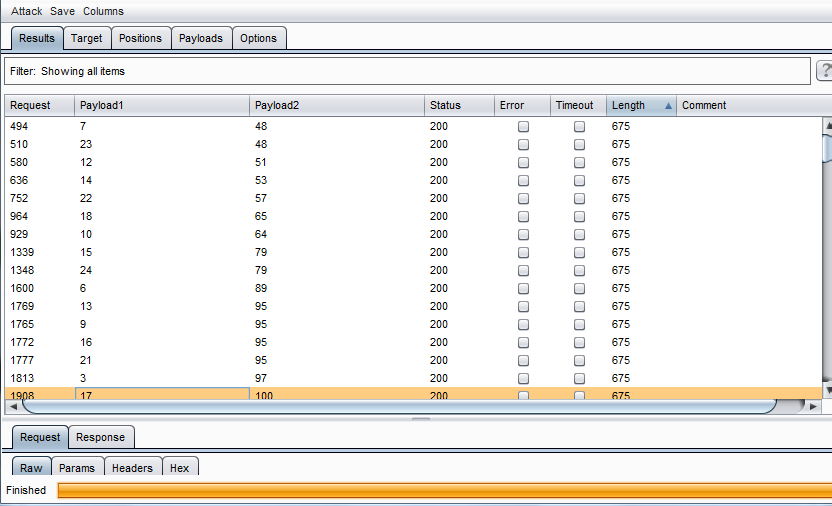
Task: Toggle Error checkbox for request 1339
Action: 523,252
